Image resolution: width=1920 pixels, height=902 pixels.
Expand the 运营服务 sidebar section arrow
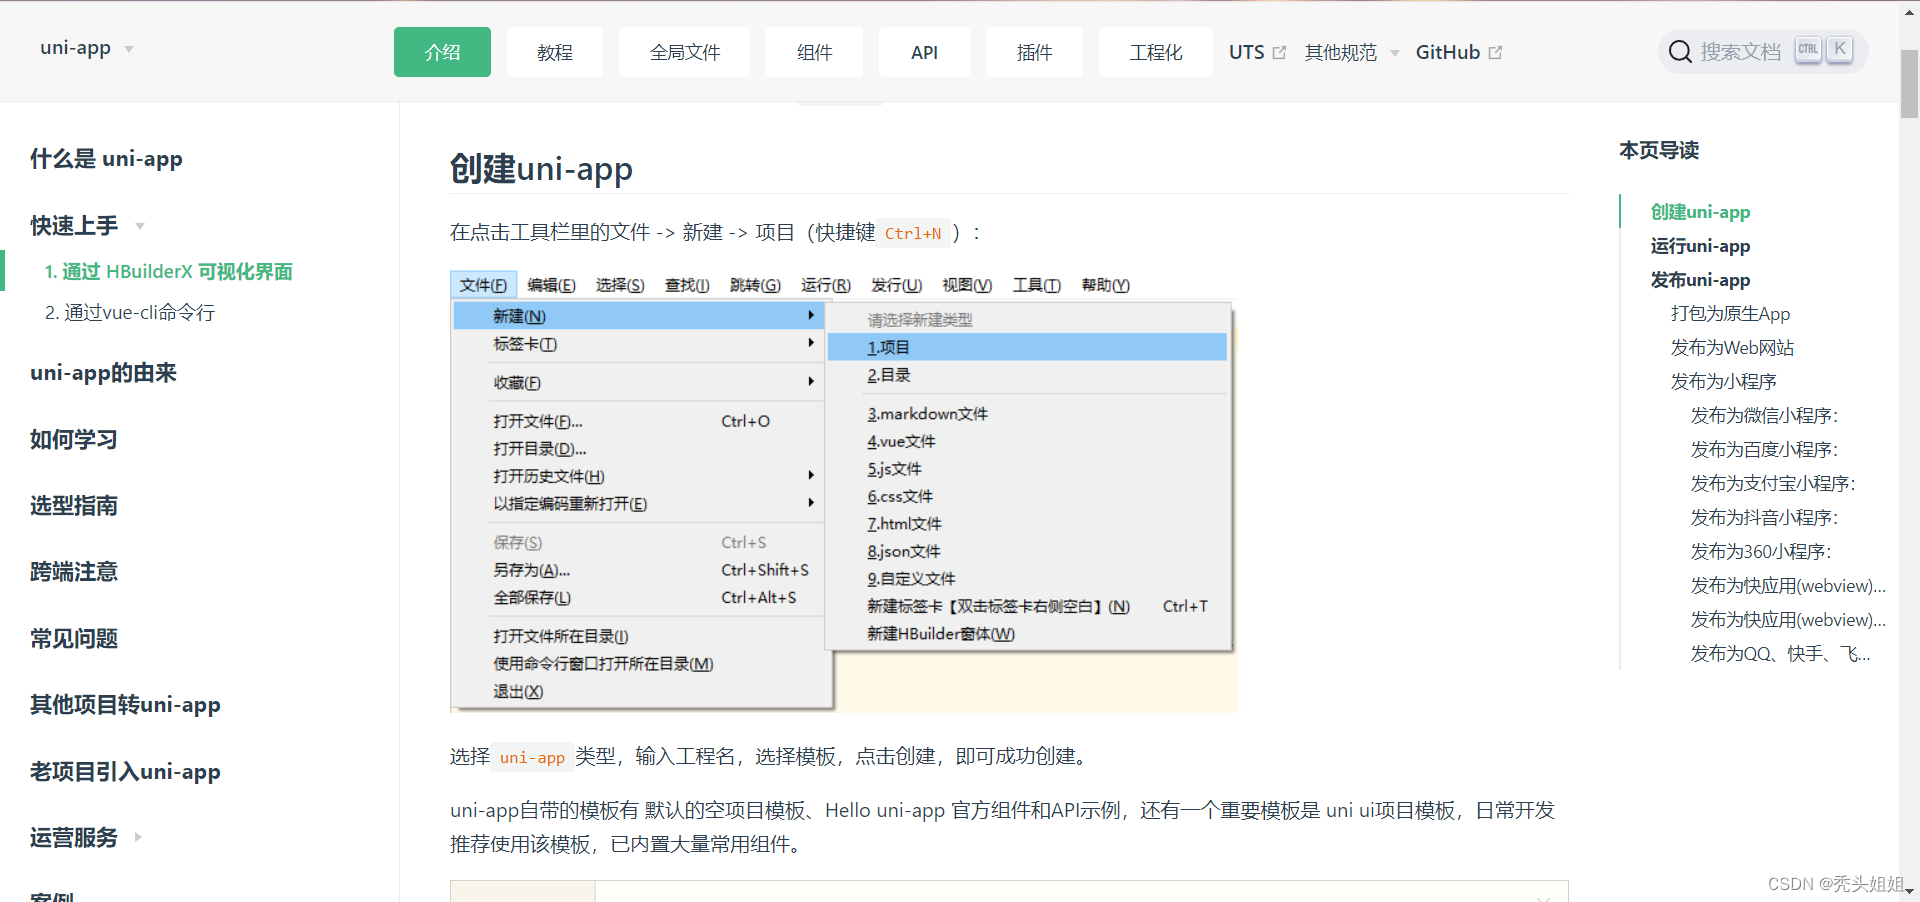138,837
